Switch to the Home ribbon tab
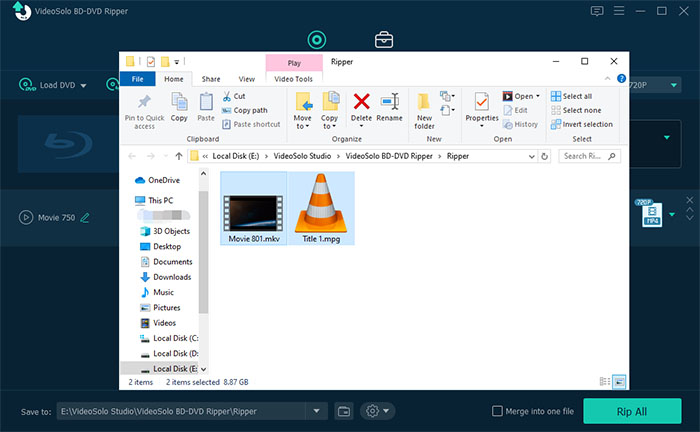 [x=174, y=79]
